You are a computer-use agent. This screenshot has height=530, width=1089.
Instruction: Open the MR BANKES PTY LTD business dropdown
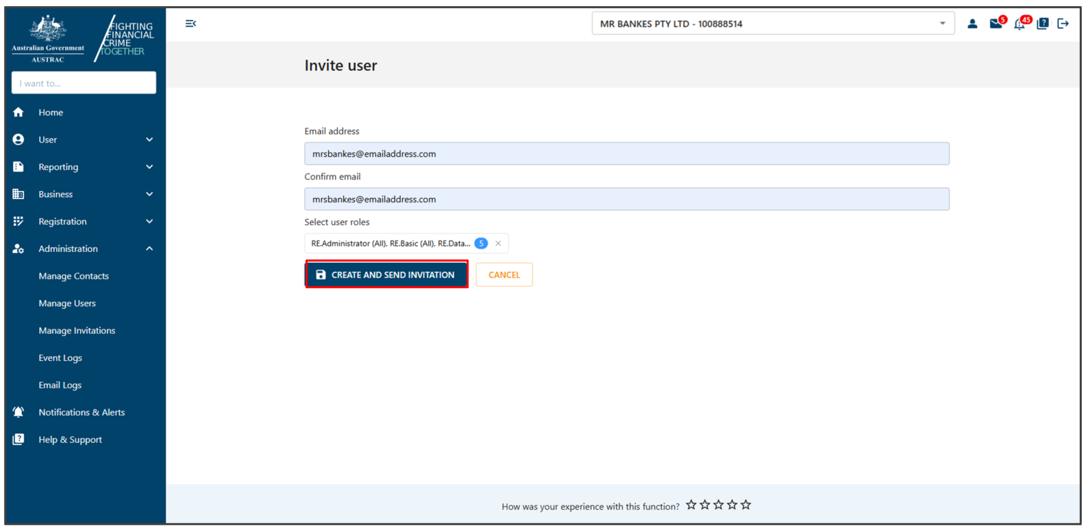[773, 24]
